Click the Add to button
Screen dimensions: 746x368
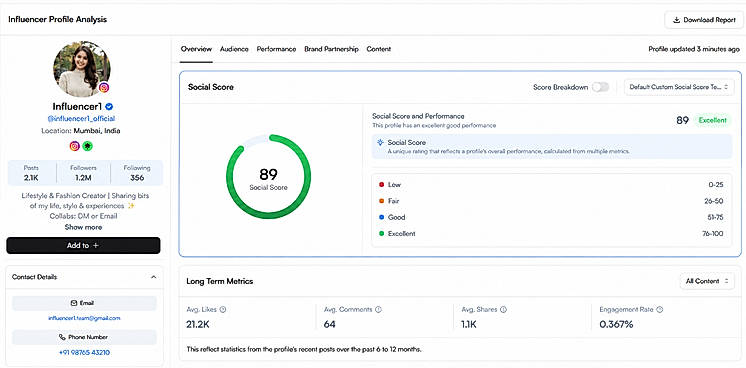pos(83,246)
